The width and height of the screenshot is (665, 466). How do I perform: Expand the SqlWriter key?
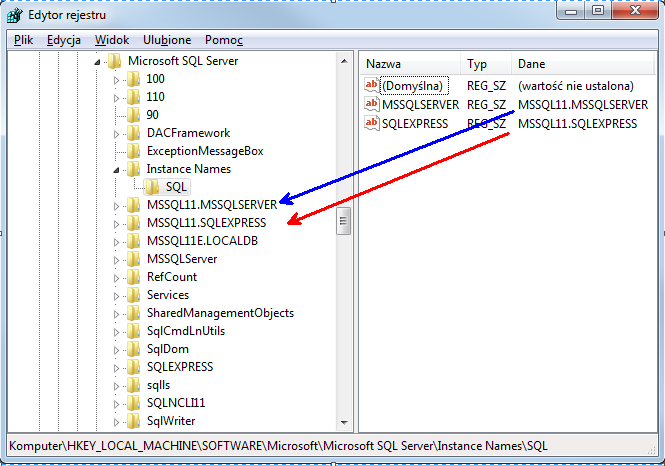(116, 422)
